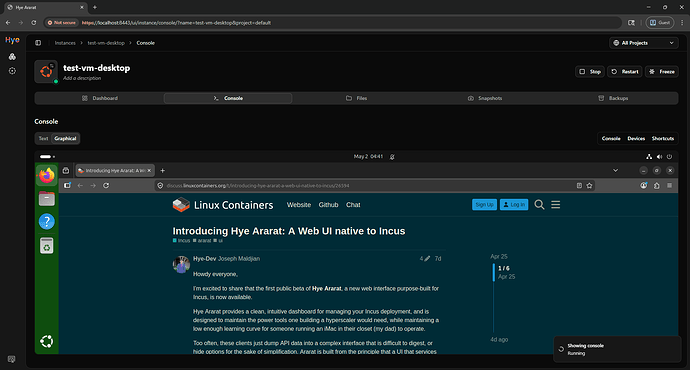Image resolution: width=690 pixels, height=370 pixels.
Task: Open Firefox account icon in toolbar
Action: click(644, 186)
